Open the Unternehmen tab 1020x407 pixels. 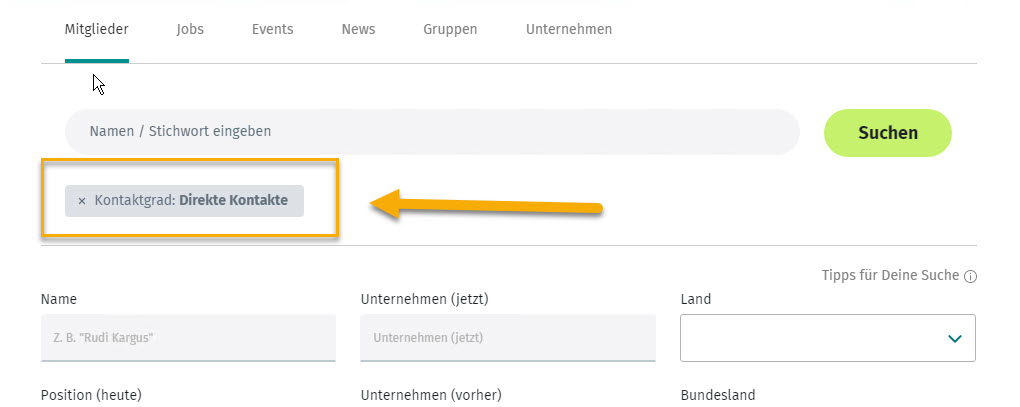pyautogui.click(x=569, y=29)
